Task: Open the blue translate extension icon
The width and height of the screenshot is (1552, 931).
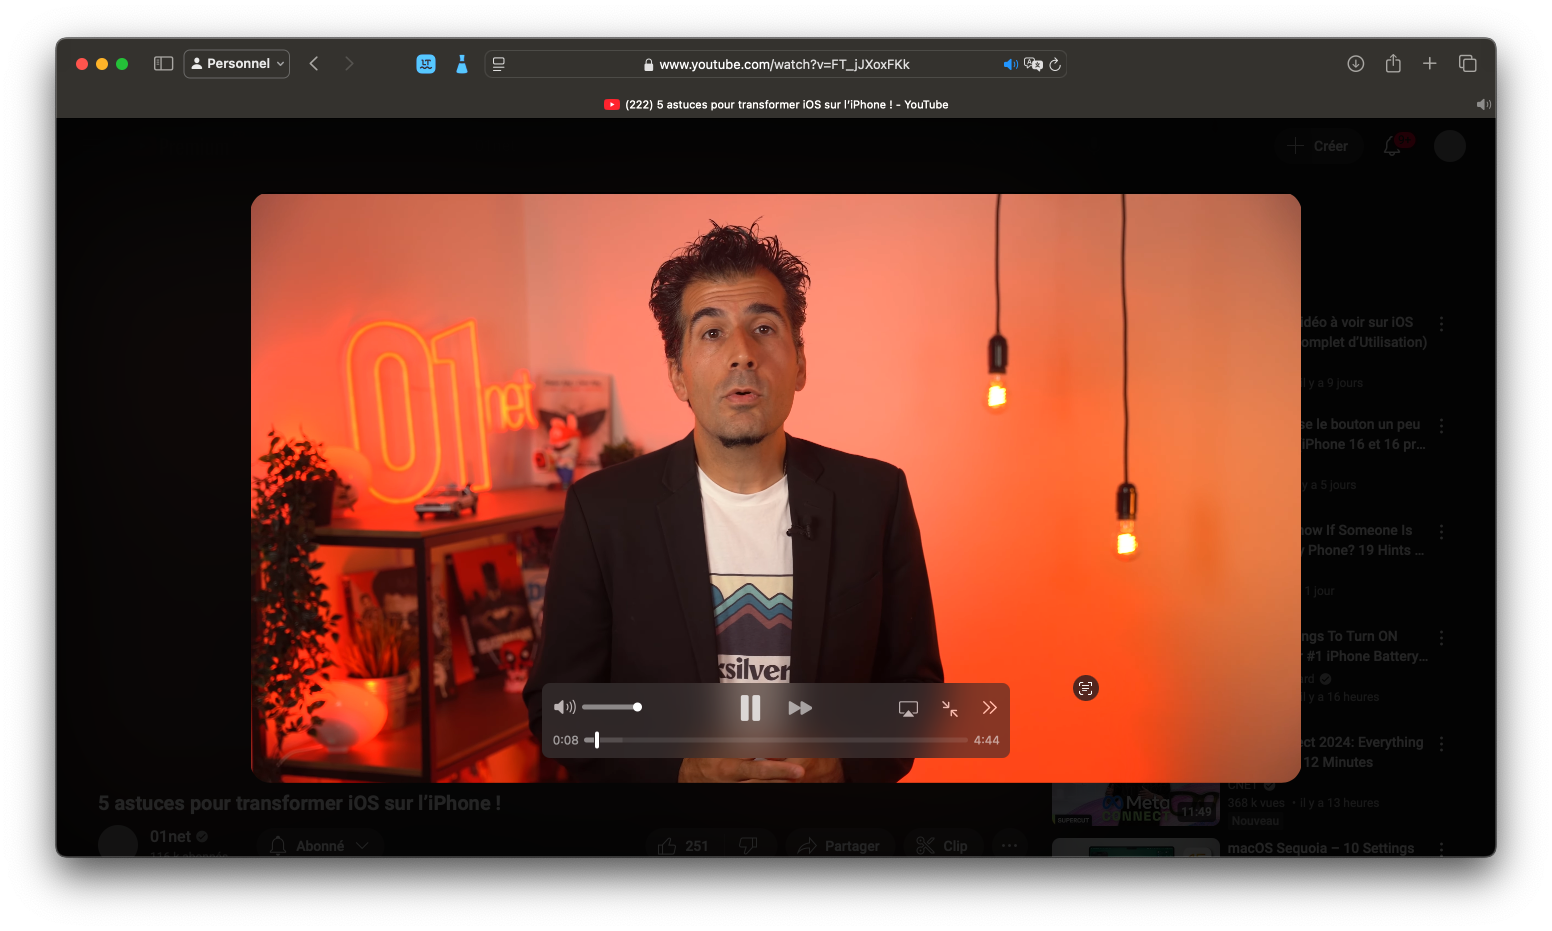Action: [426, 64]
